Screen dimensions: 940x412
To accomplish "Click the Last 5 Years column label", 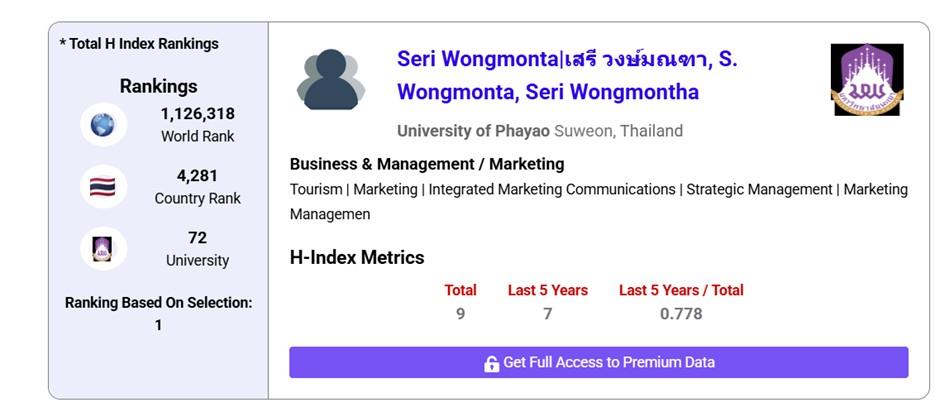I will 547,290.
